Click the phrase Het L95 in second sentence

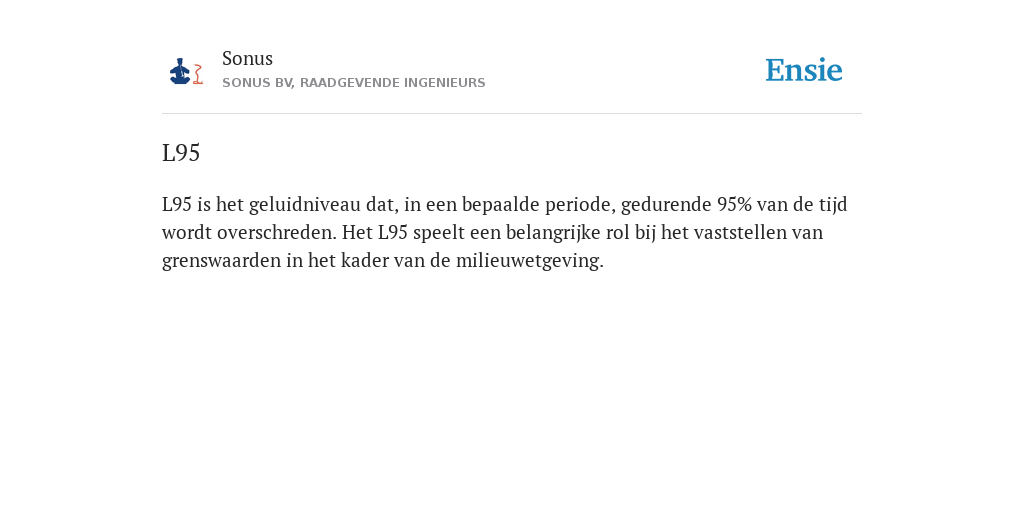point(375,233)
